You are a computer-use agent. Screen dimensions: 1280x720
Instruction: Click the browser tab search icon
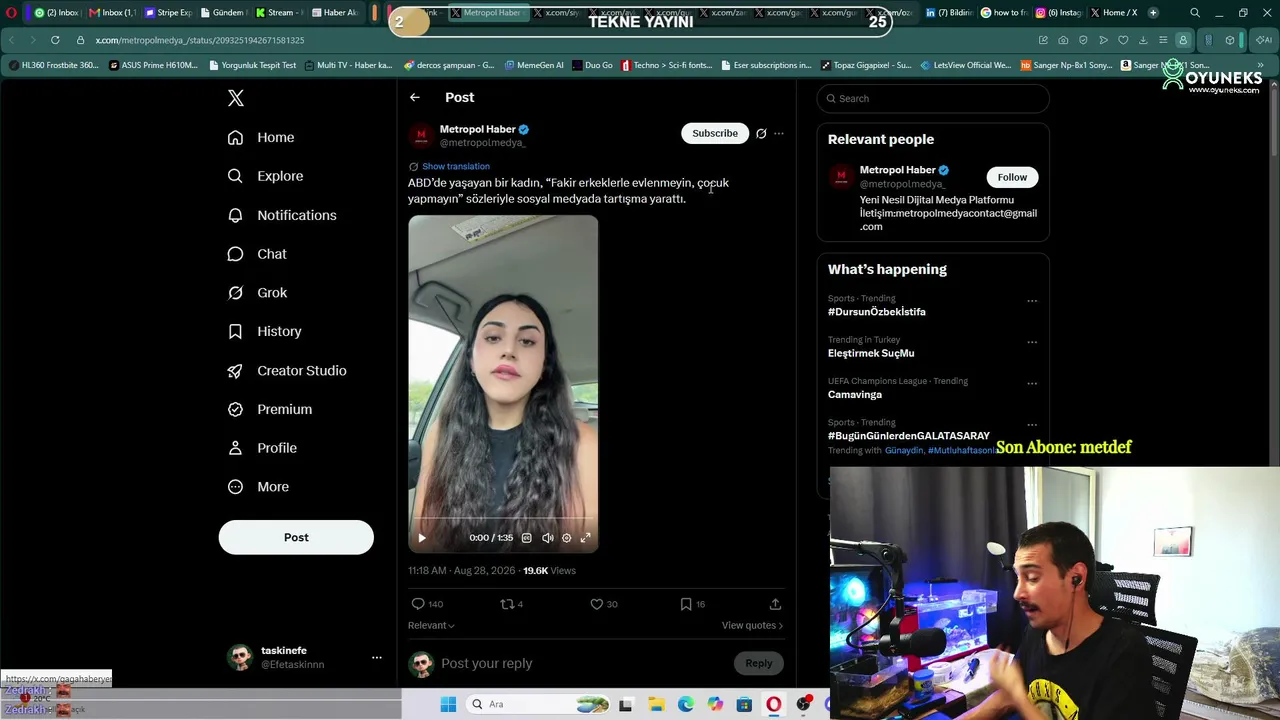click(x=1195, y=13)
